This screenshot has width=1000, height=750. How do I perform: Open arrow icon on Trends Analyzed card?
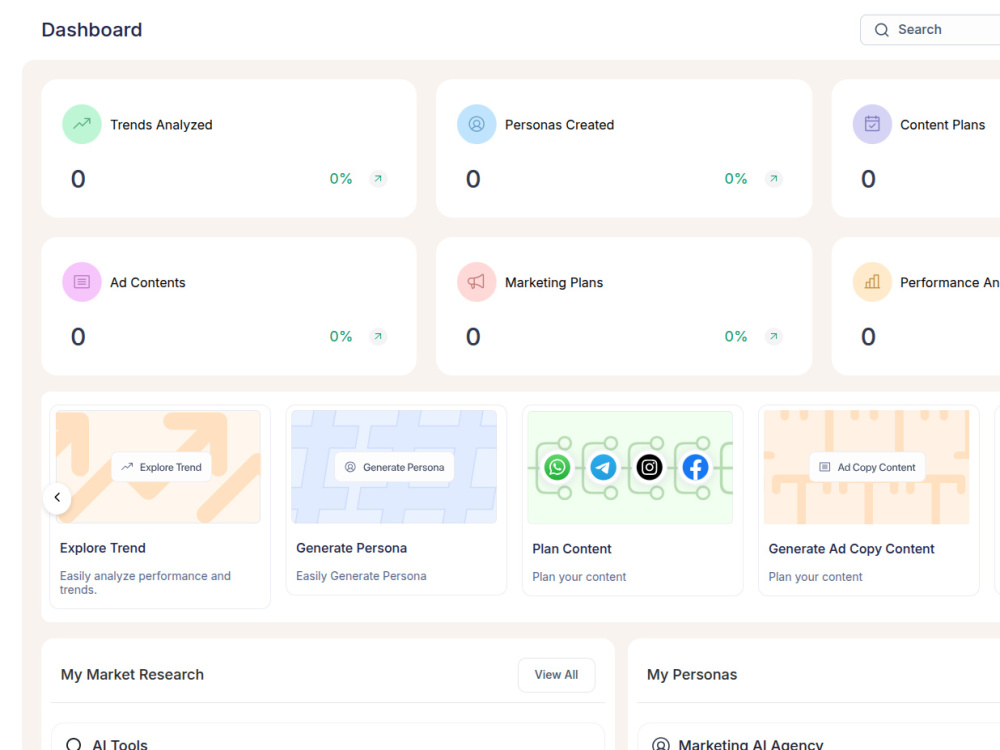pyautogui.click(x=378, y=179)
